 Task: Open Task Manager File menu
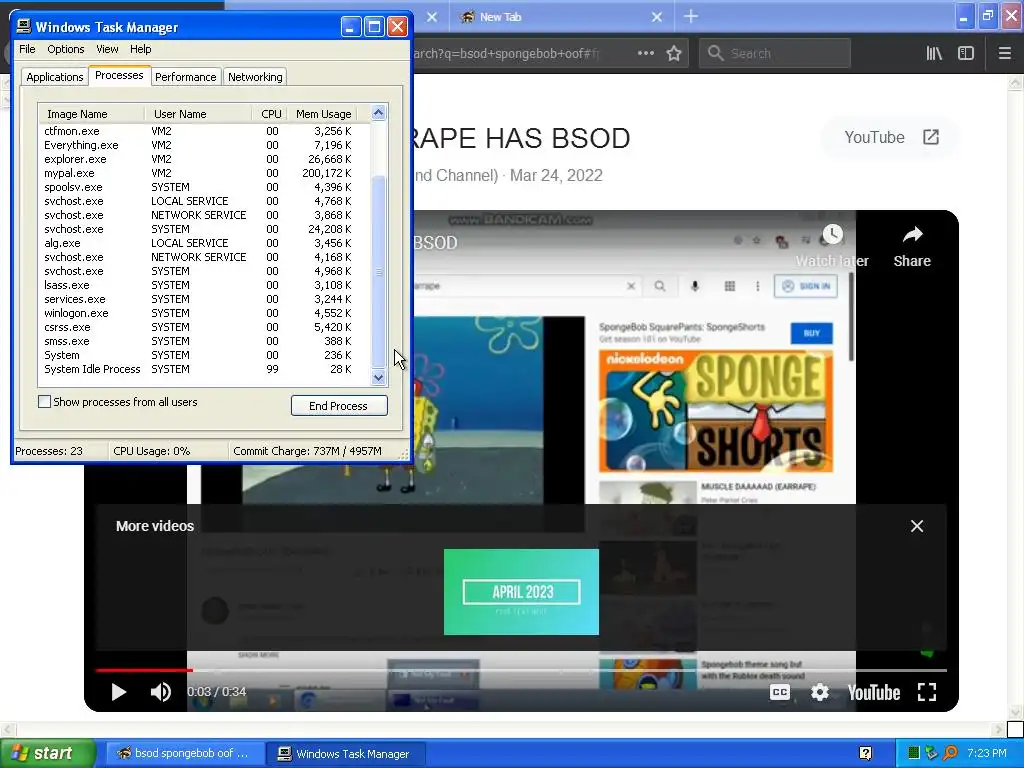click(x=27, y=49)
